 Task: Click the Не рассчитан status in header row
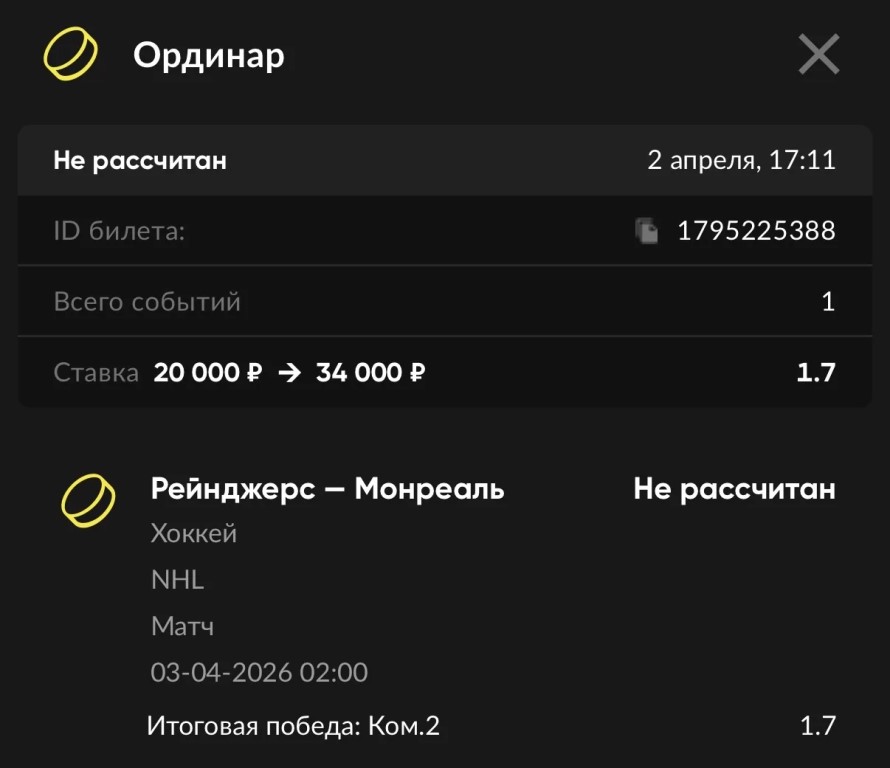click(140, 160)
